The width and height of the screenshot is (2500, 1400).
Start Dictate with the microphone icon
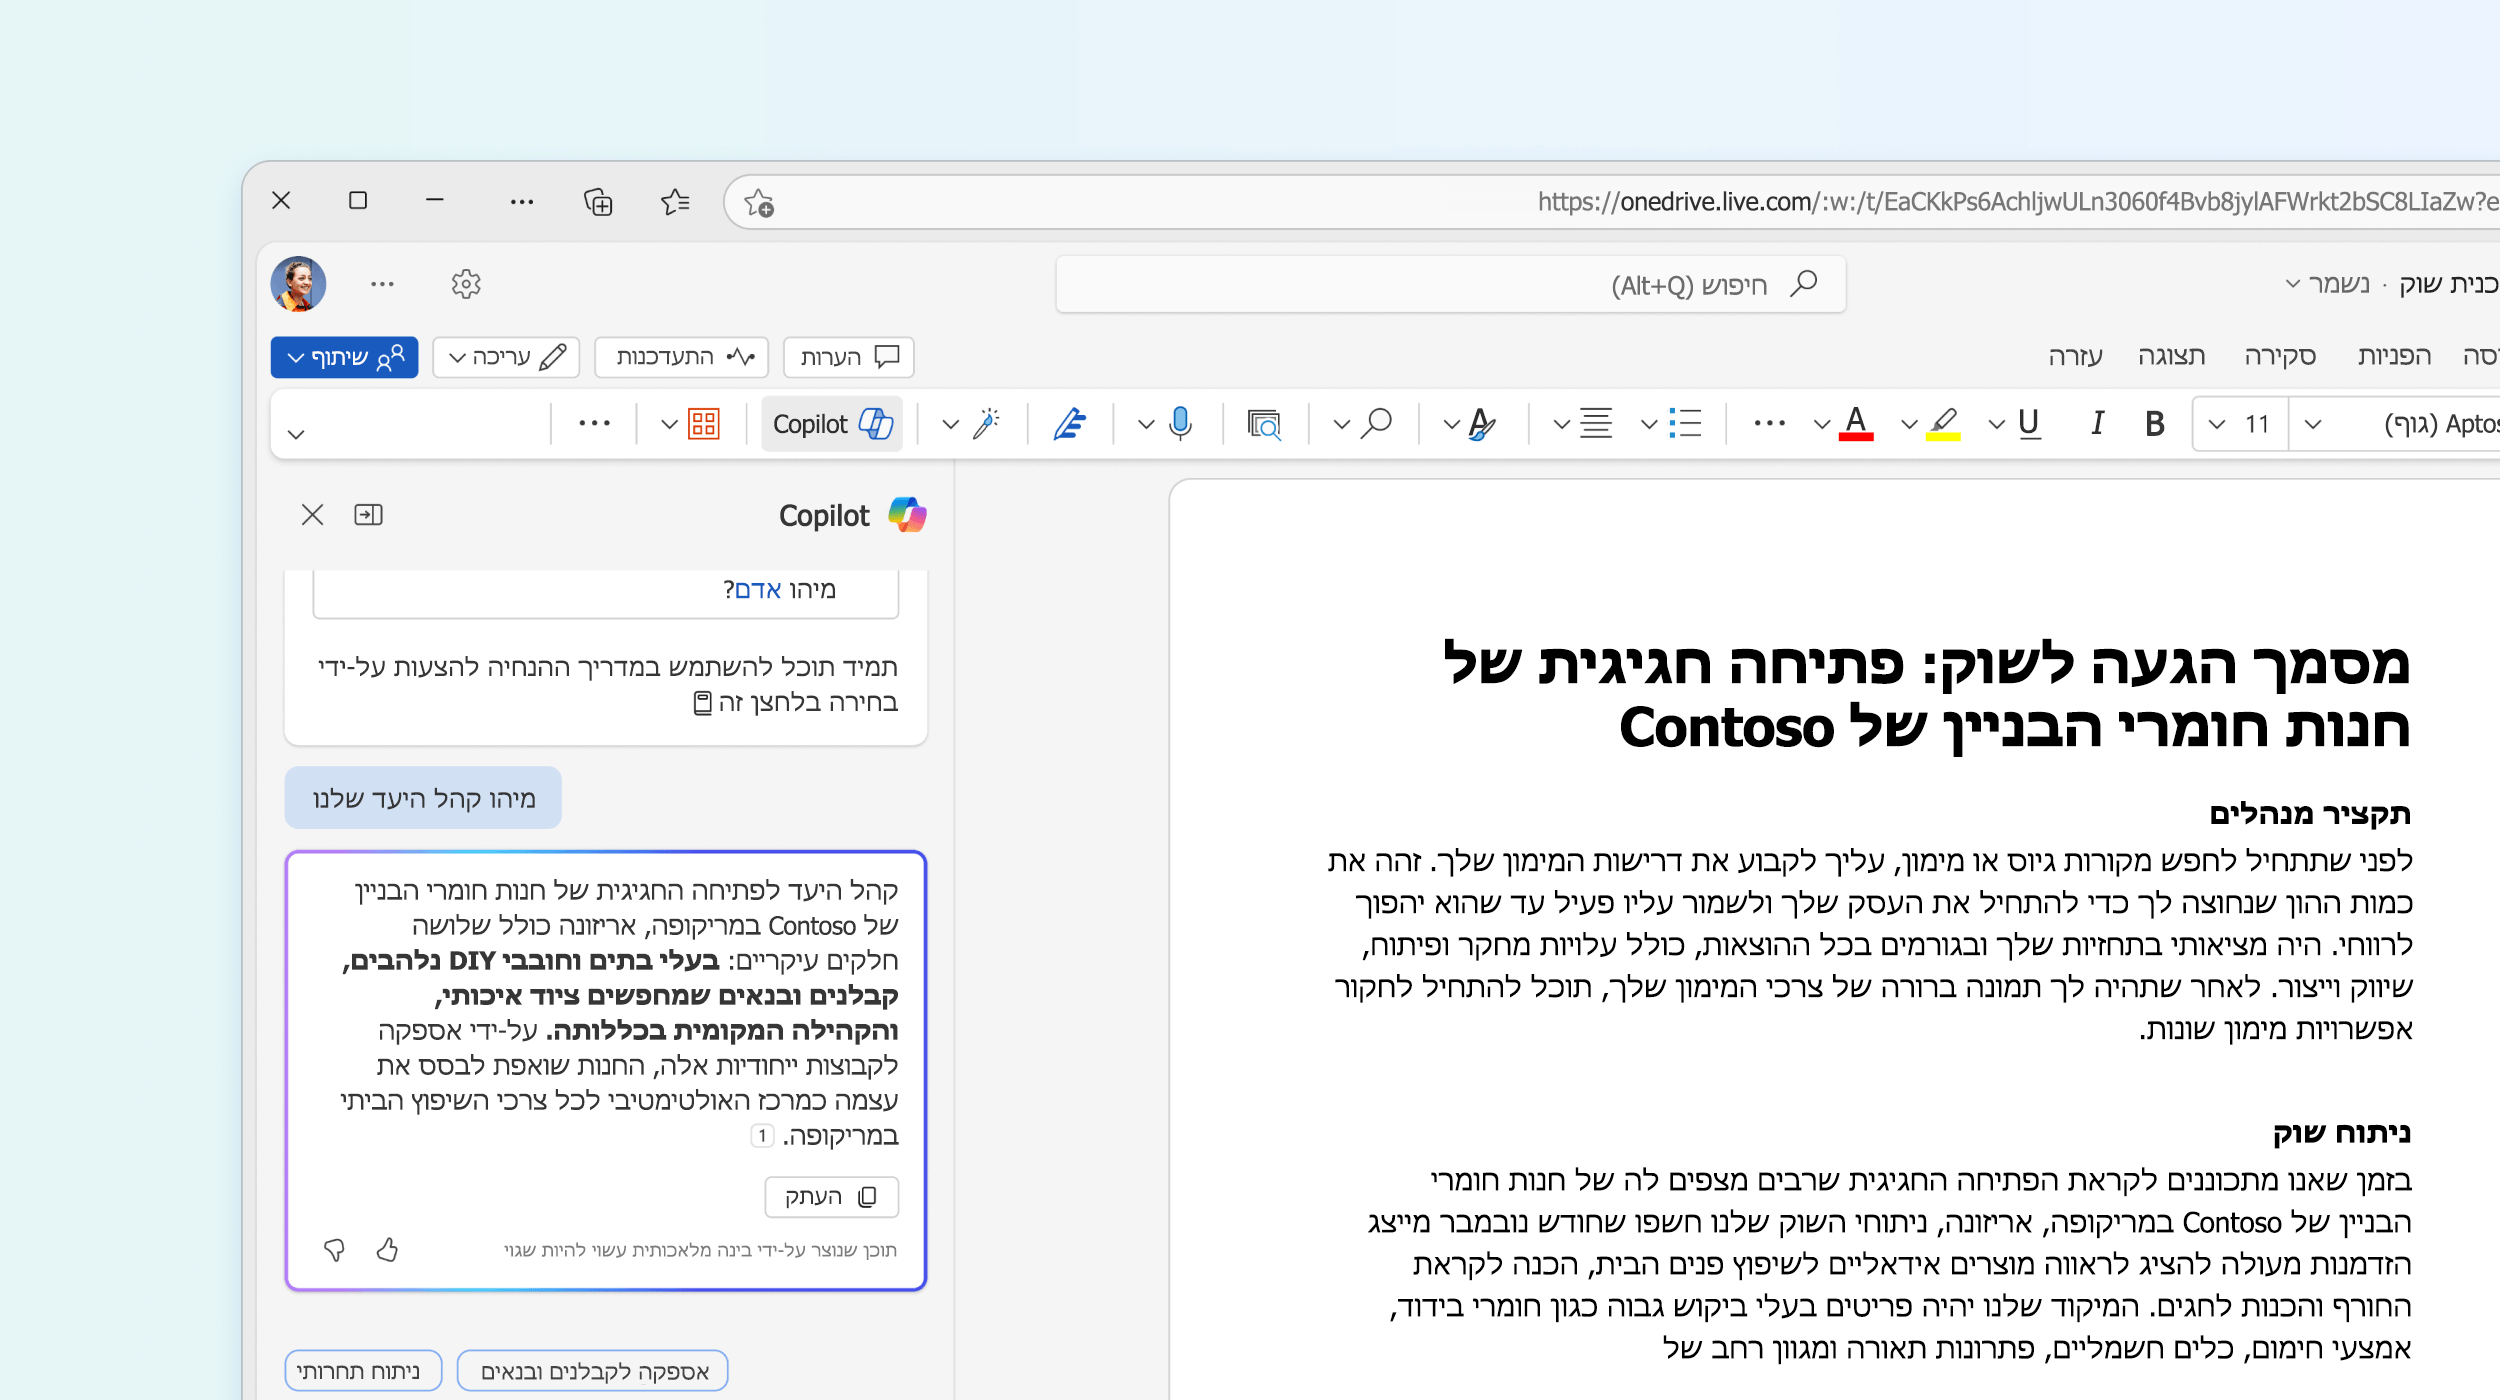coord(1180,424)
